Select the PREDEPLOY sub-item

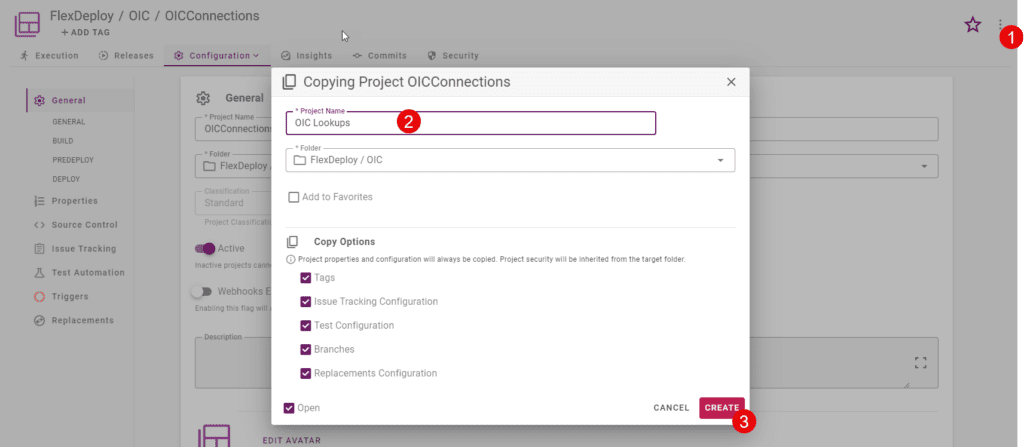point(71,159)
